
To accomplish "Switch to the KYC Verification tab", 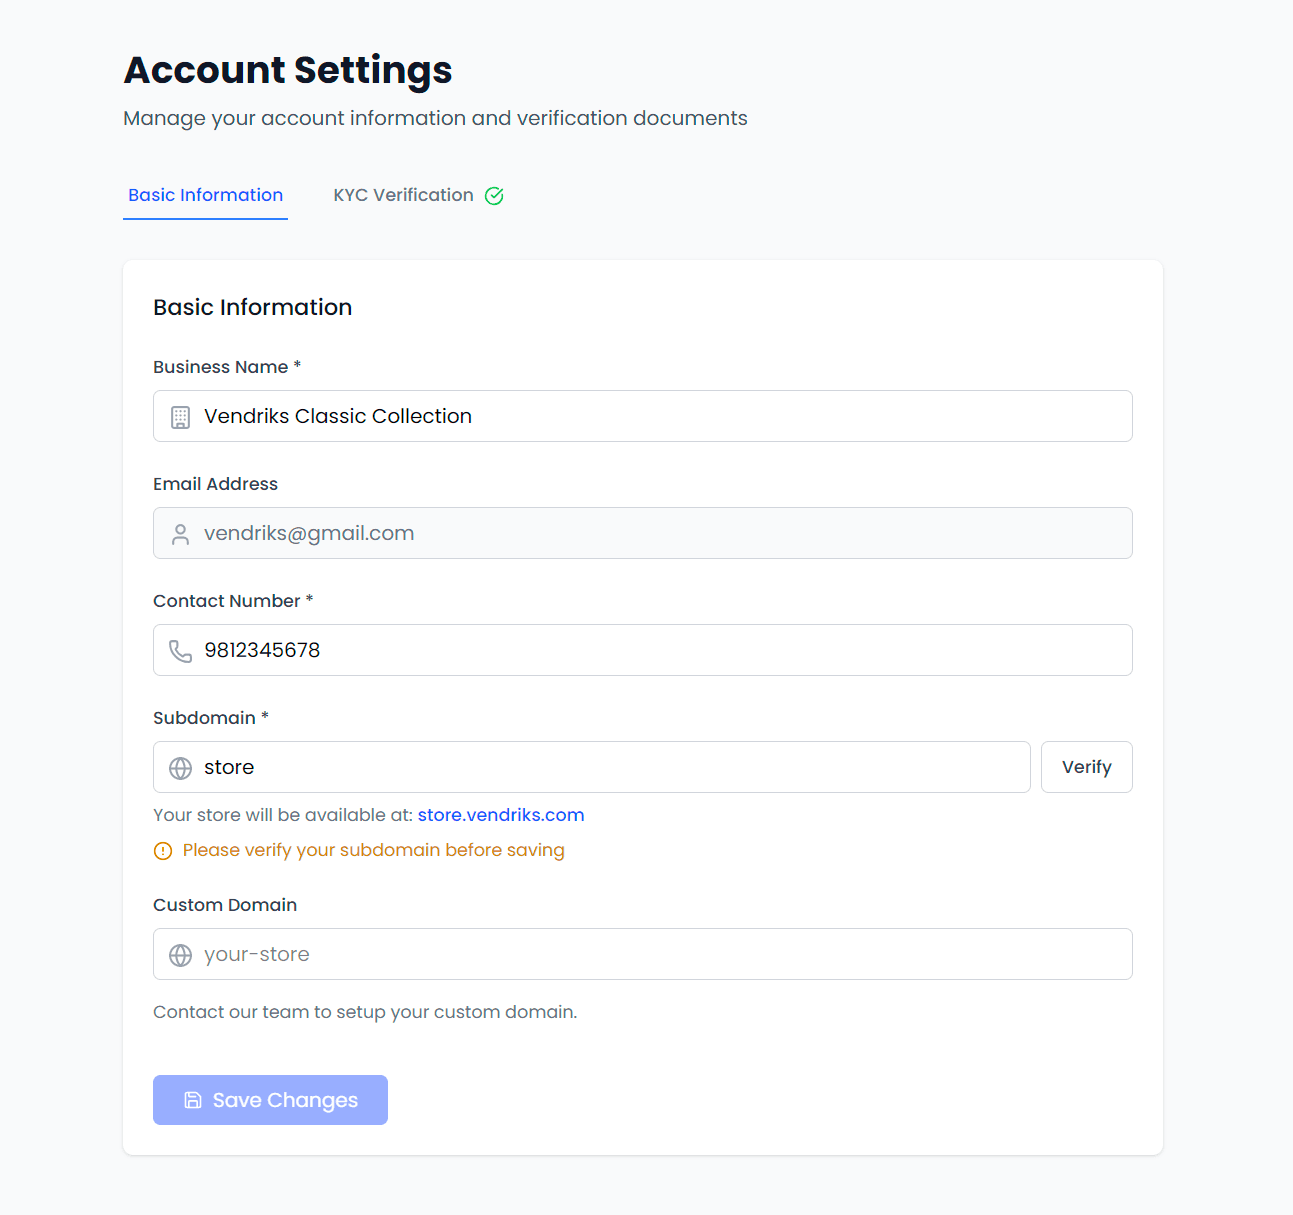I will 403,195.
